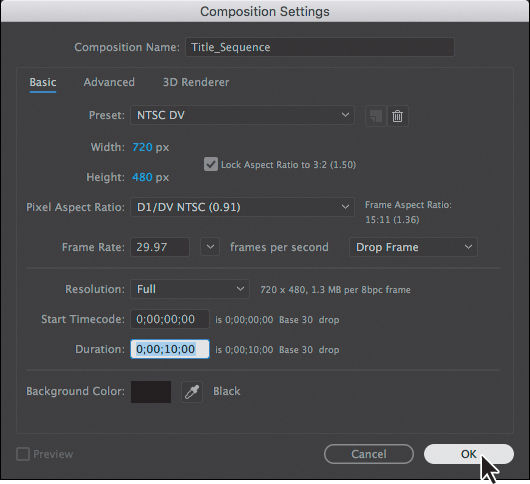Open the Drop Frame timecode dropdown
Viewport: 530px width, 484px height.
[413, 247]
